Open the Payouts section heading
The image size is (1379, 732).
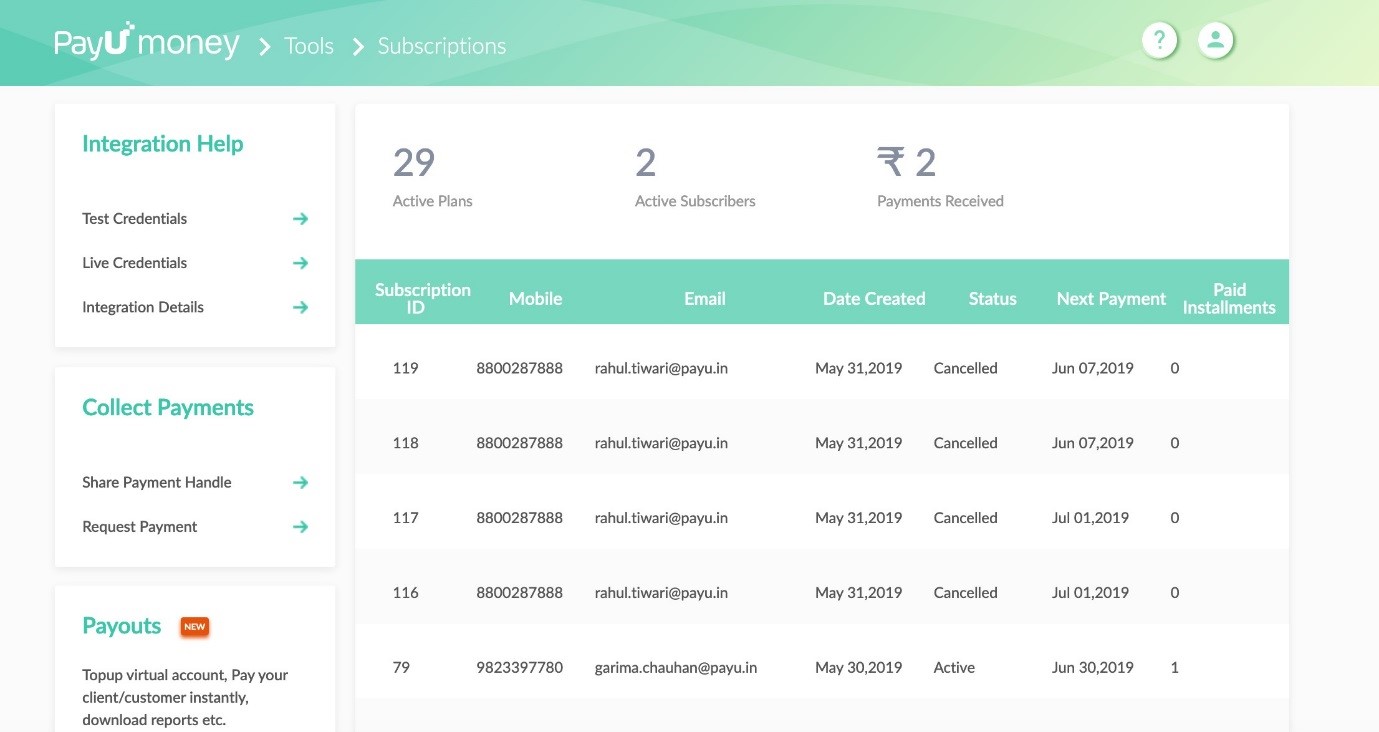coord(121,625)
